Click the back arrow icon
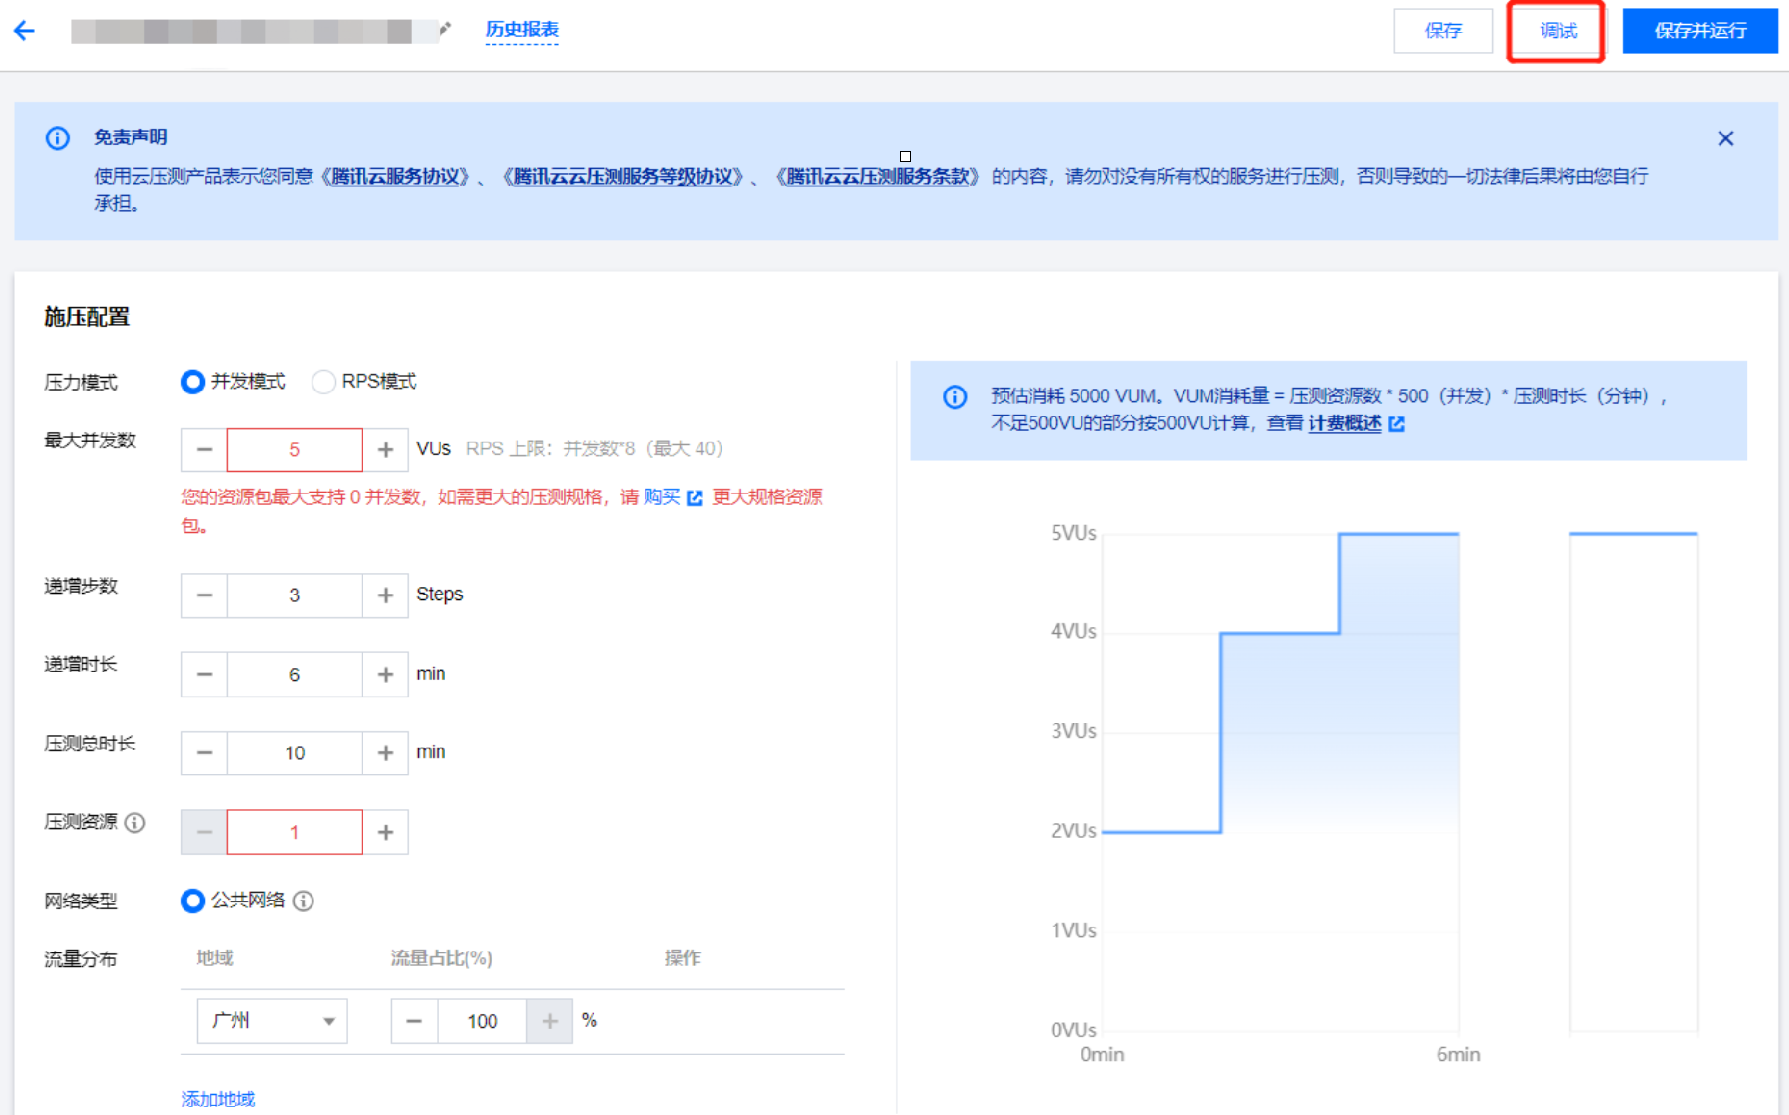Screen dimensions: 1789x1115 coord(25,31)
